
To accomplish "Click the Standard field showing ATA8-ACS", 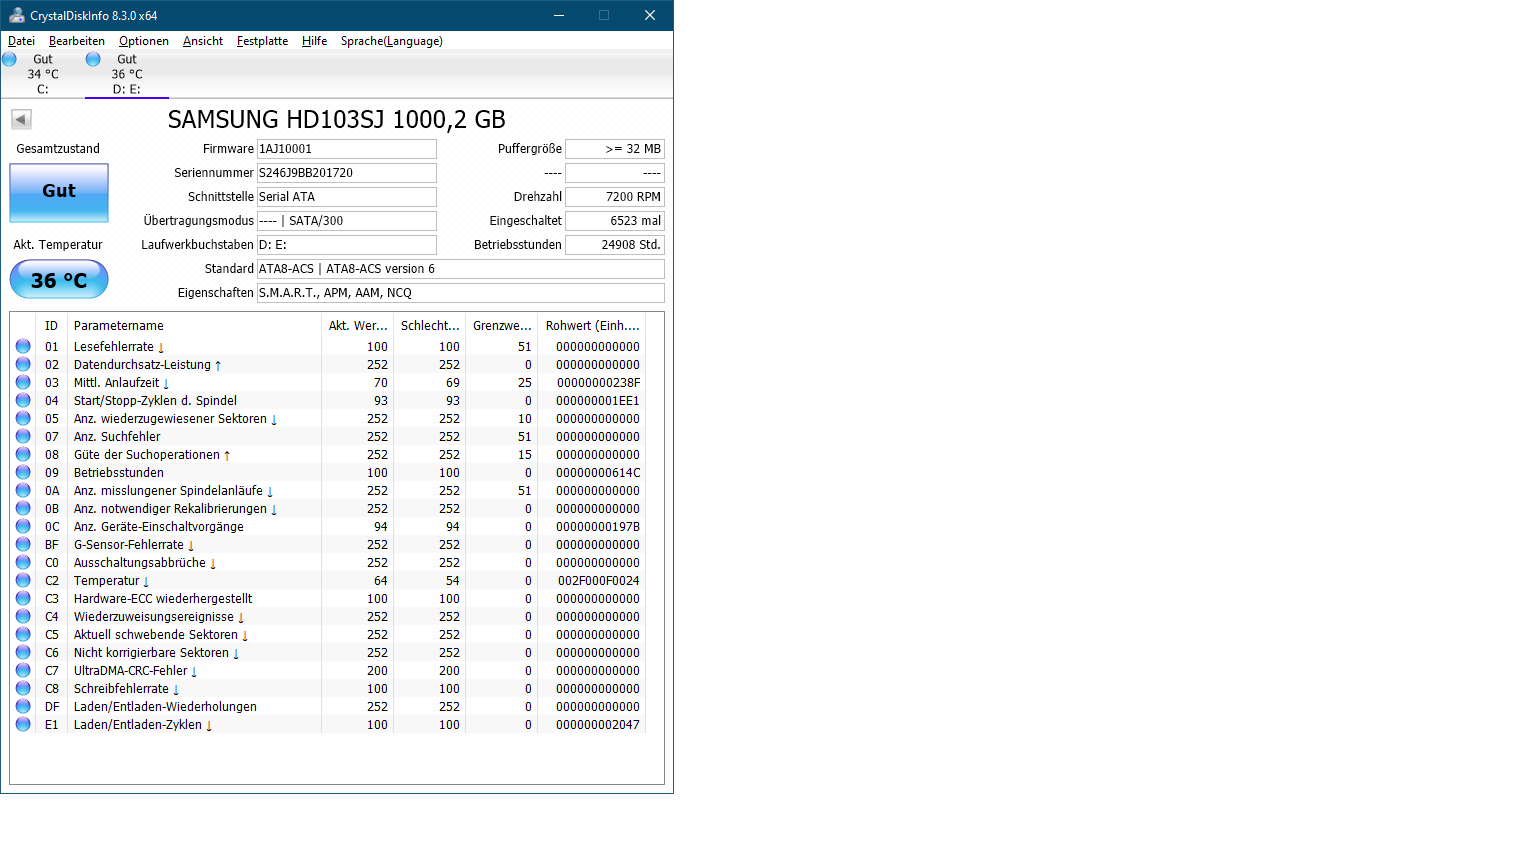I will pos(461,269).
